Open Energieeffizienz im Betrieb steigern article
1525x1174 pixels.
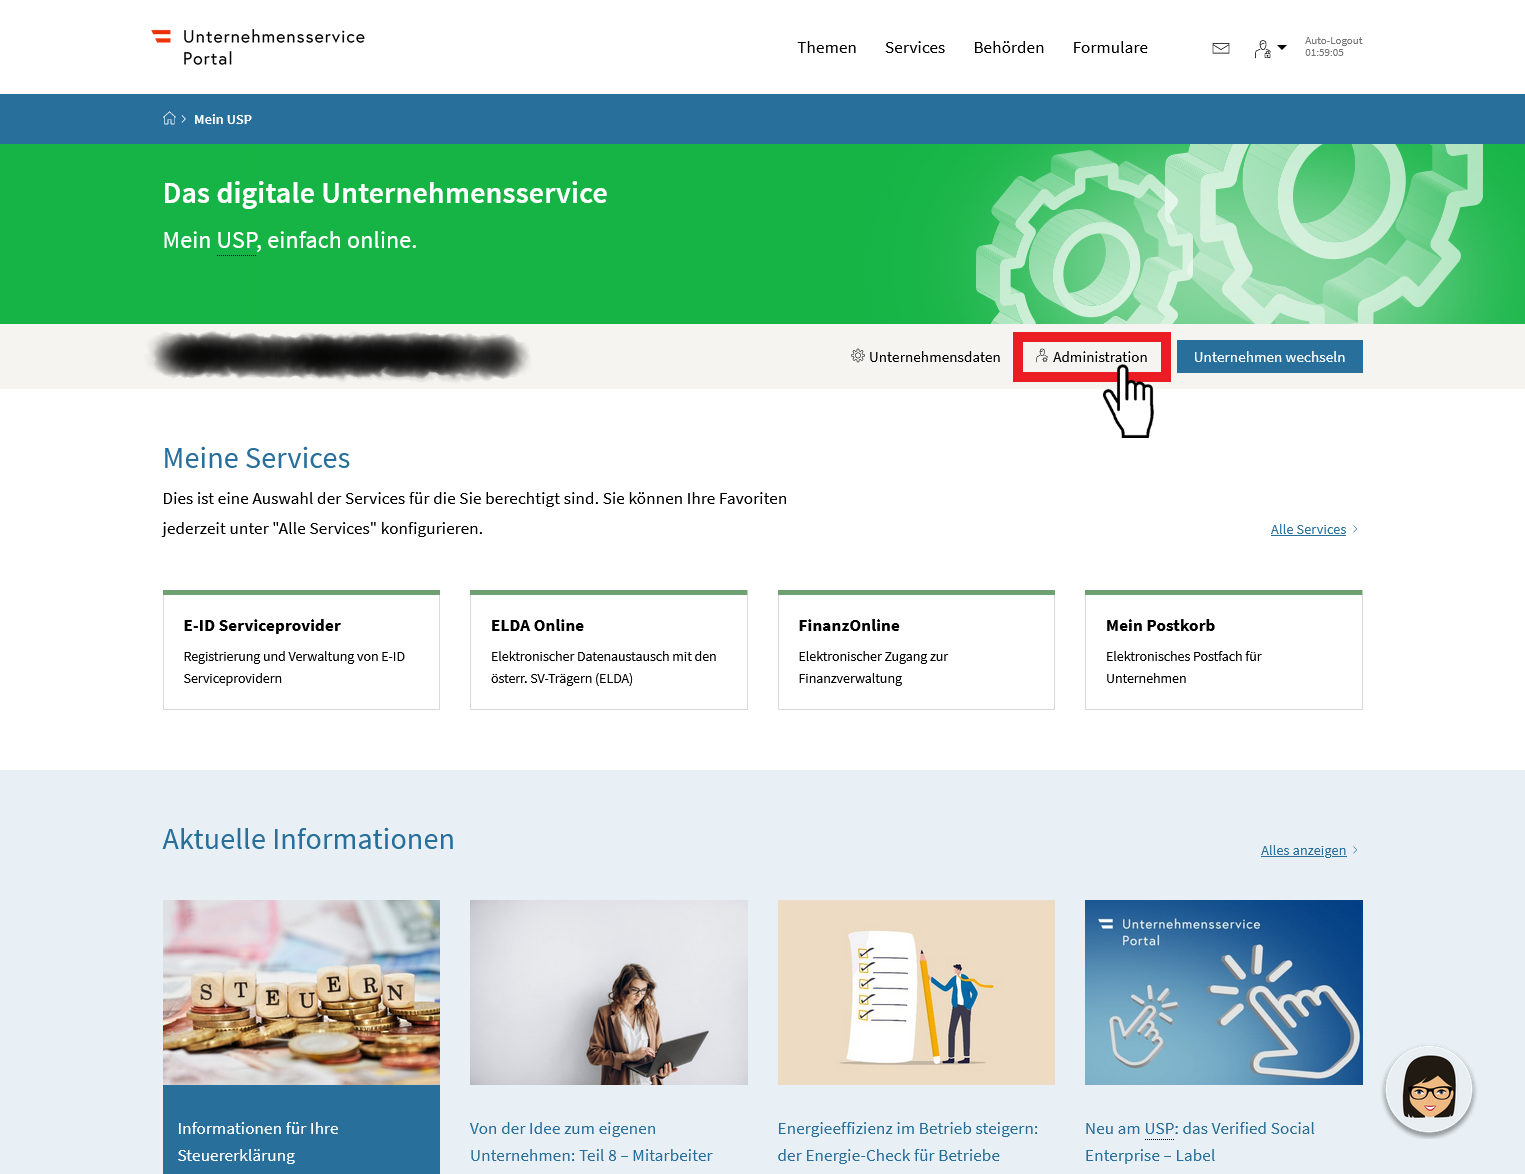click(x=908, y=1141)
